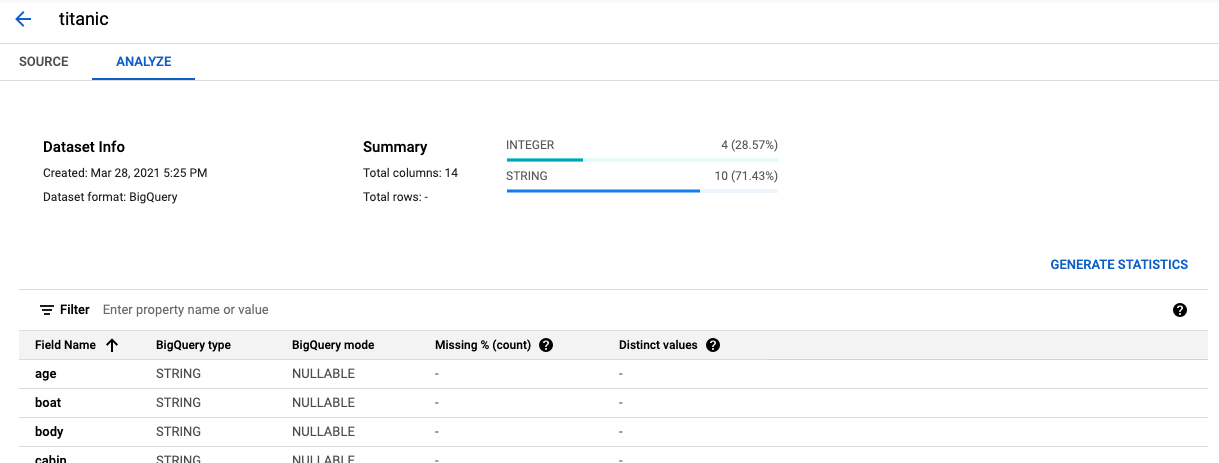
Task: Click the Distinct values column header
Action: [x=658, y=345]
